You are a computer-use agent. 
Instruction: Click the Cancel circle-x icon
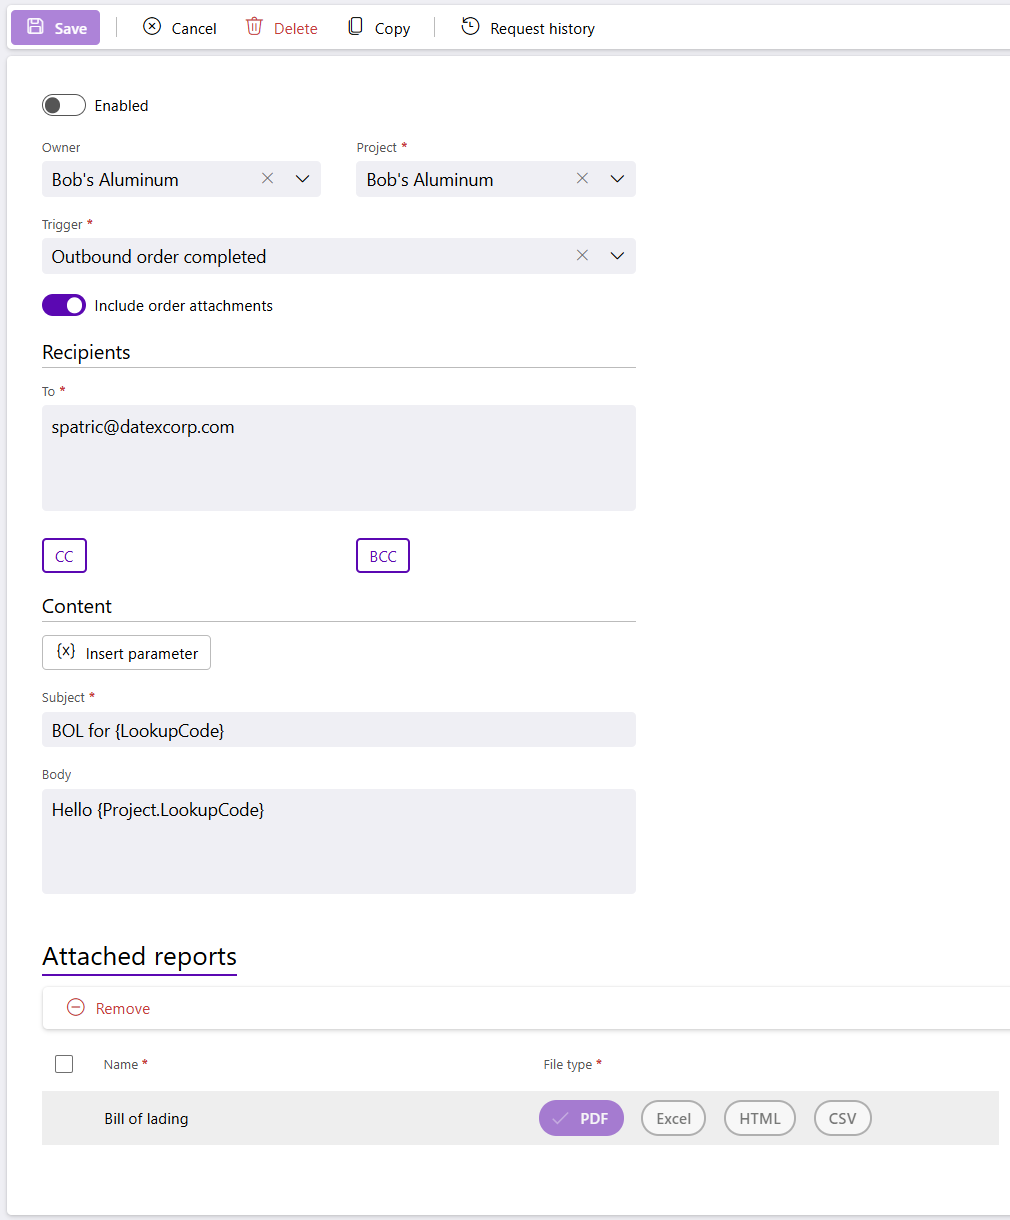(x=152, y=27)
